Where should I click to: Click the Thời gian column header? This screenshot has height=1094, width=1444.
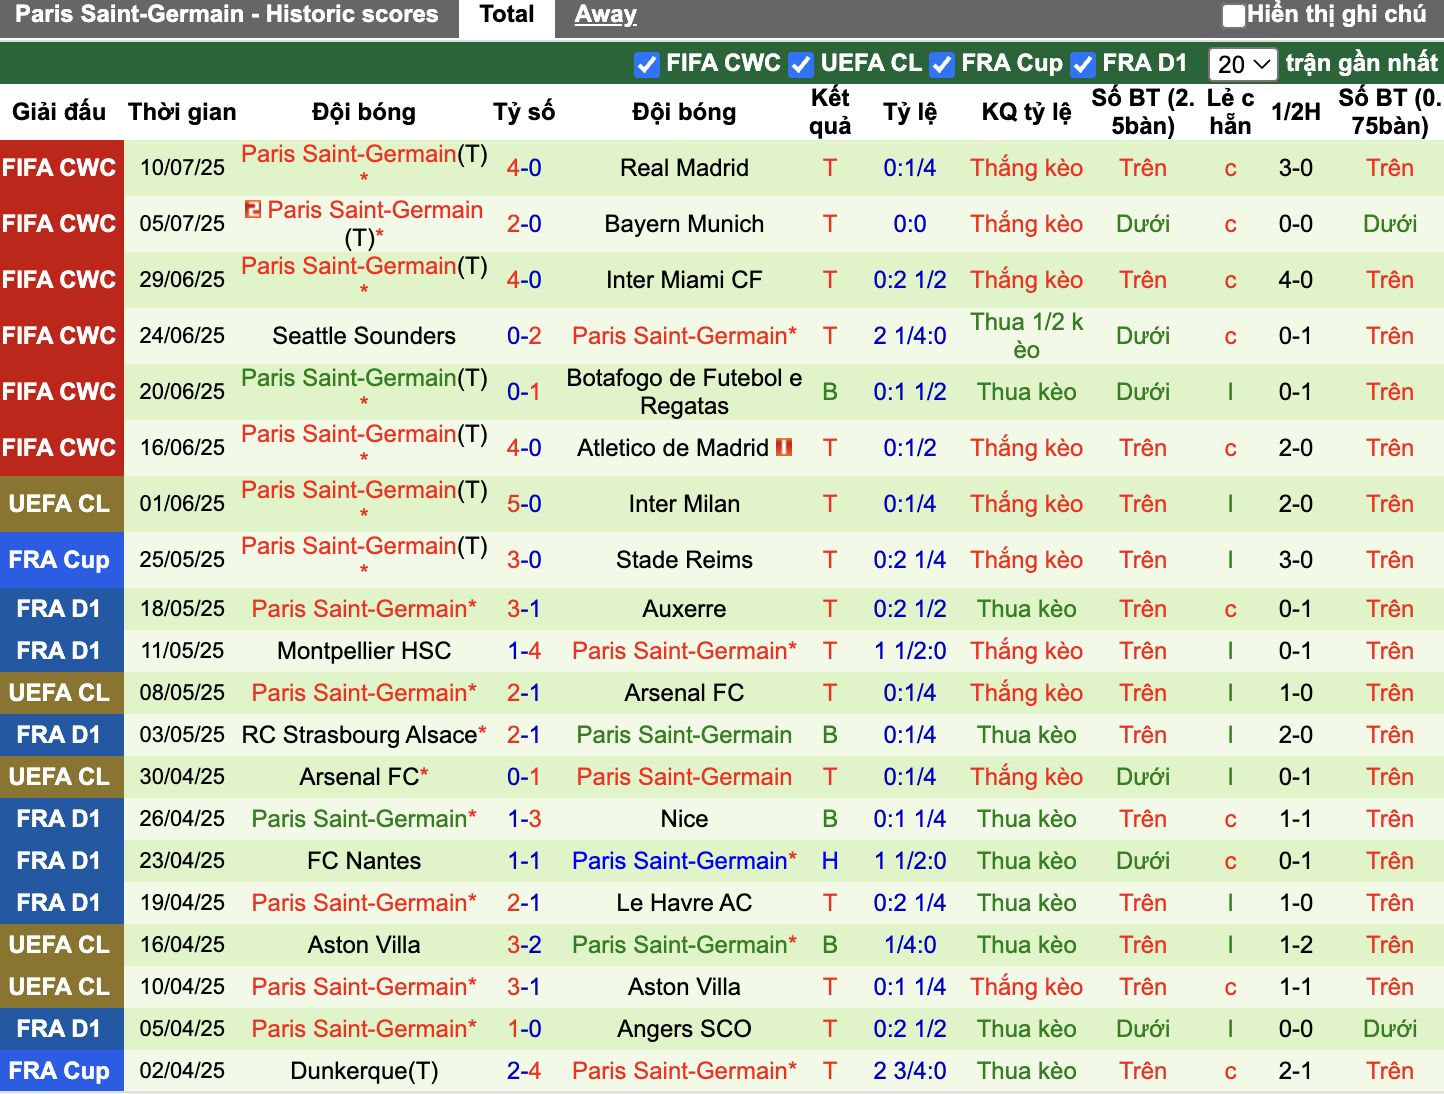[182, 111]
